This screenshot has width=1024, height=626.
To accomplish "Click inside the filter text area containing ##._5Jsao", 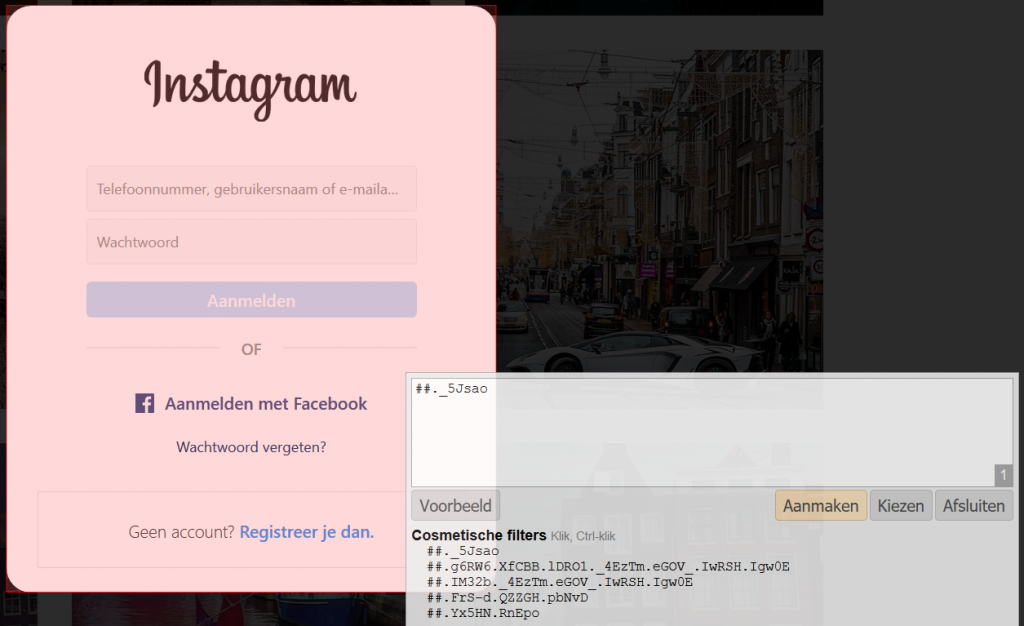I will tap(712, 432).
